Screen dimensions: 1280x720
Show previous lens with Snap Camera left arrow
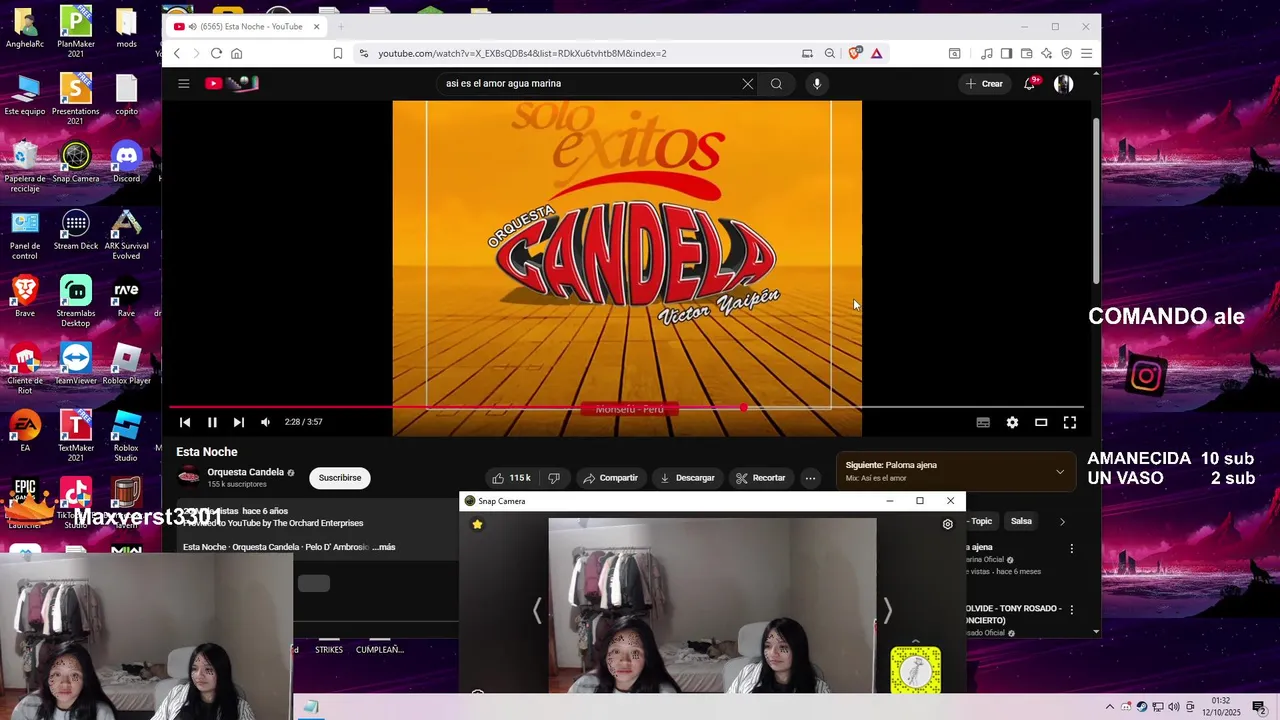point(537,610)
